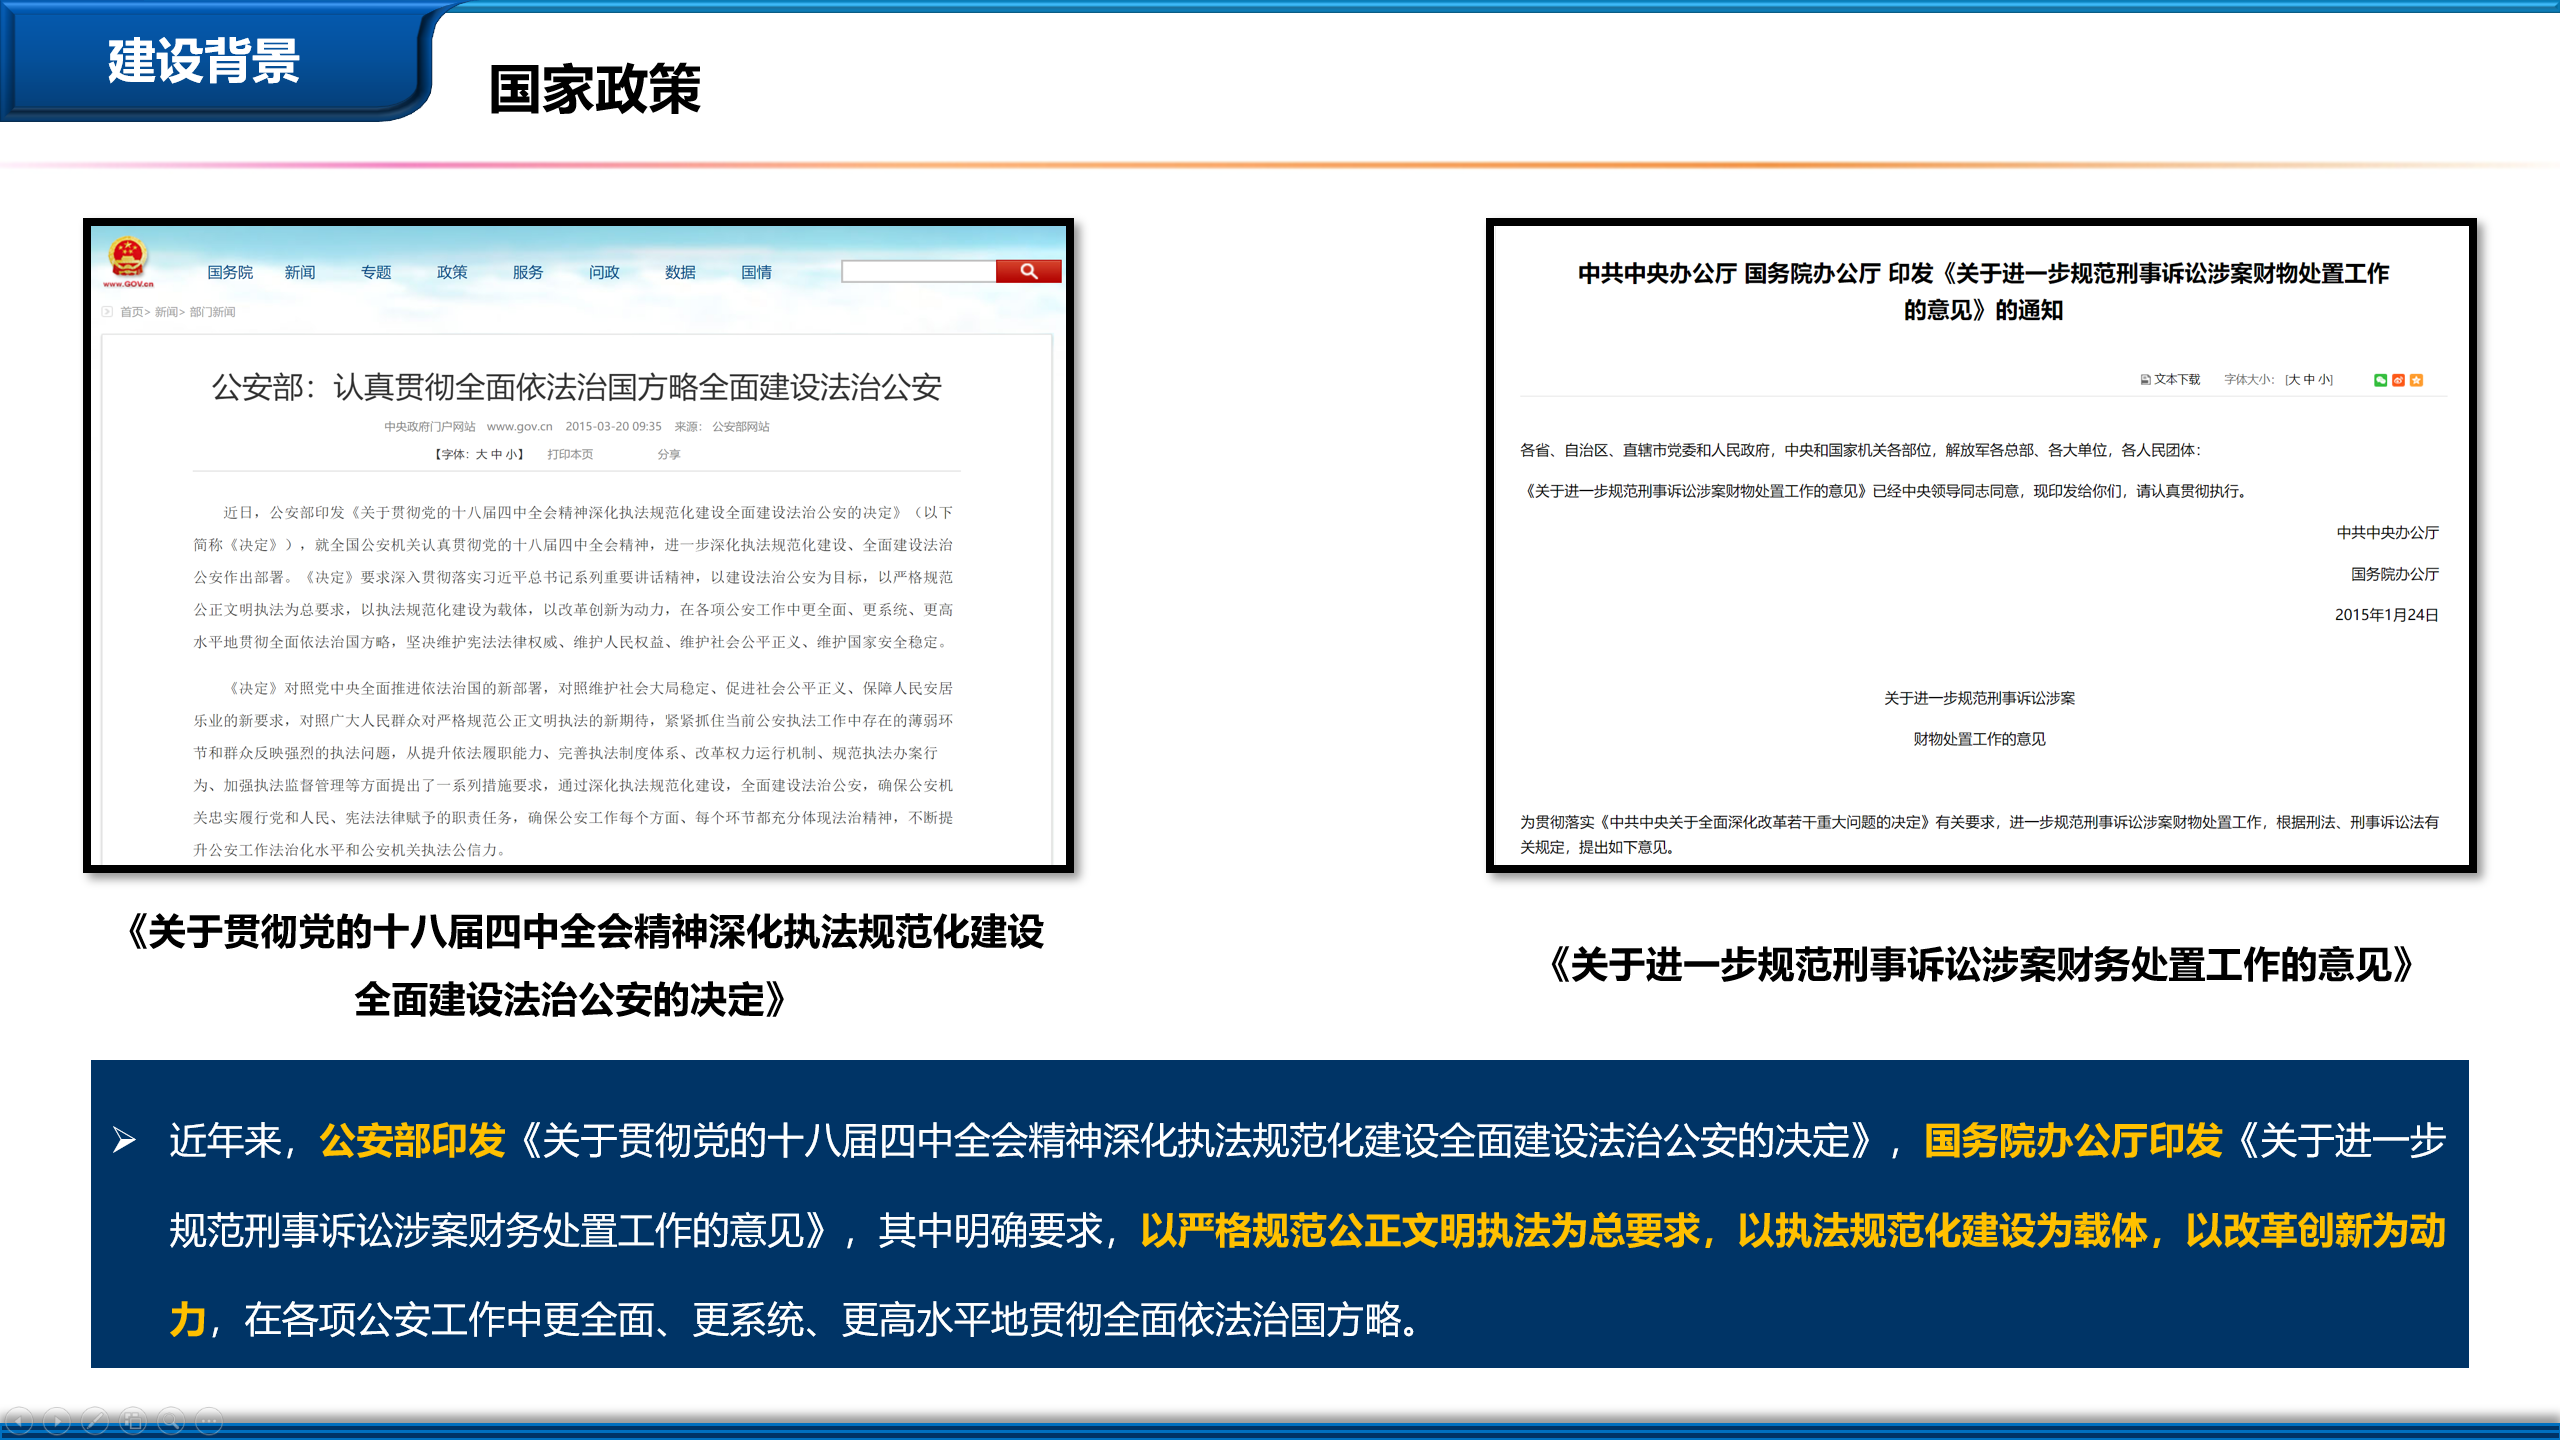Click the green WeChat share icon
Image resolution: width=2560 pixels, height=1440 pixels.
point(2380,380)
